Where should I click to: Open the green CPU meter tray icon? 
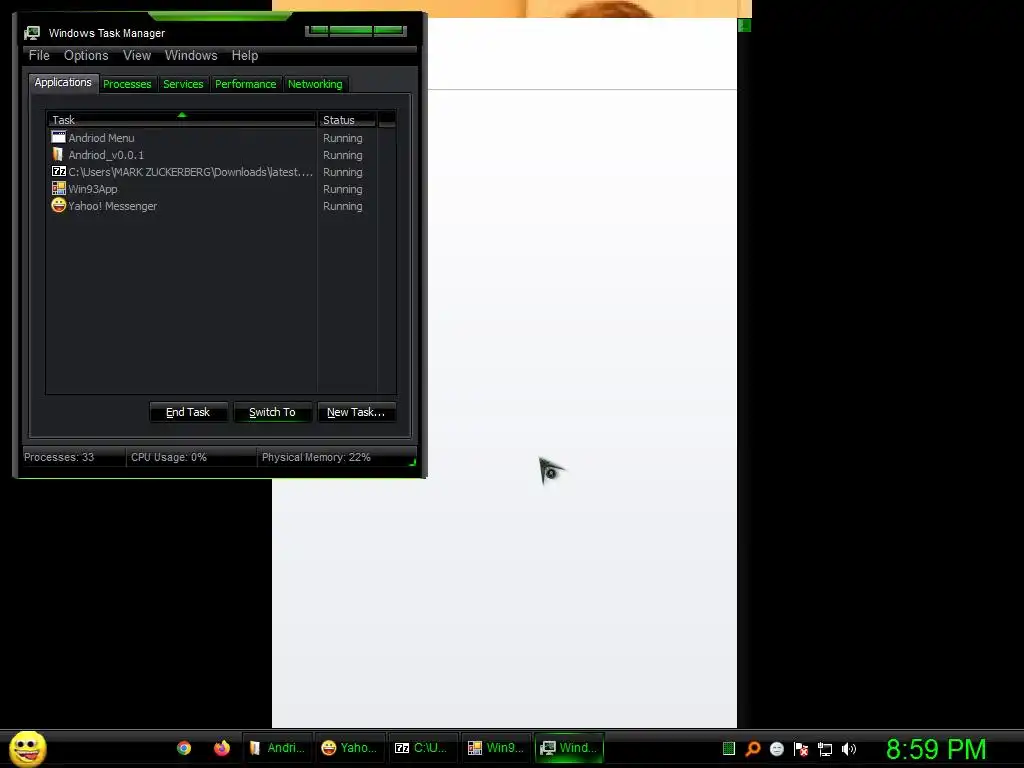click(729, 749)
